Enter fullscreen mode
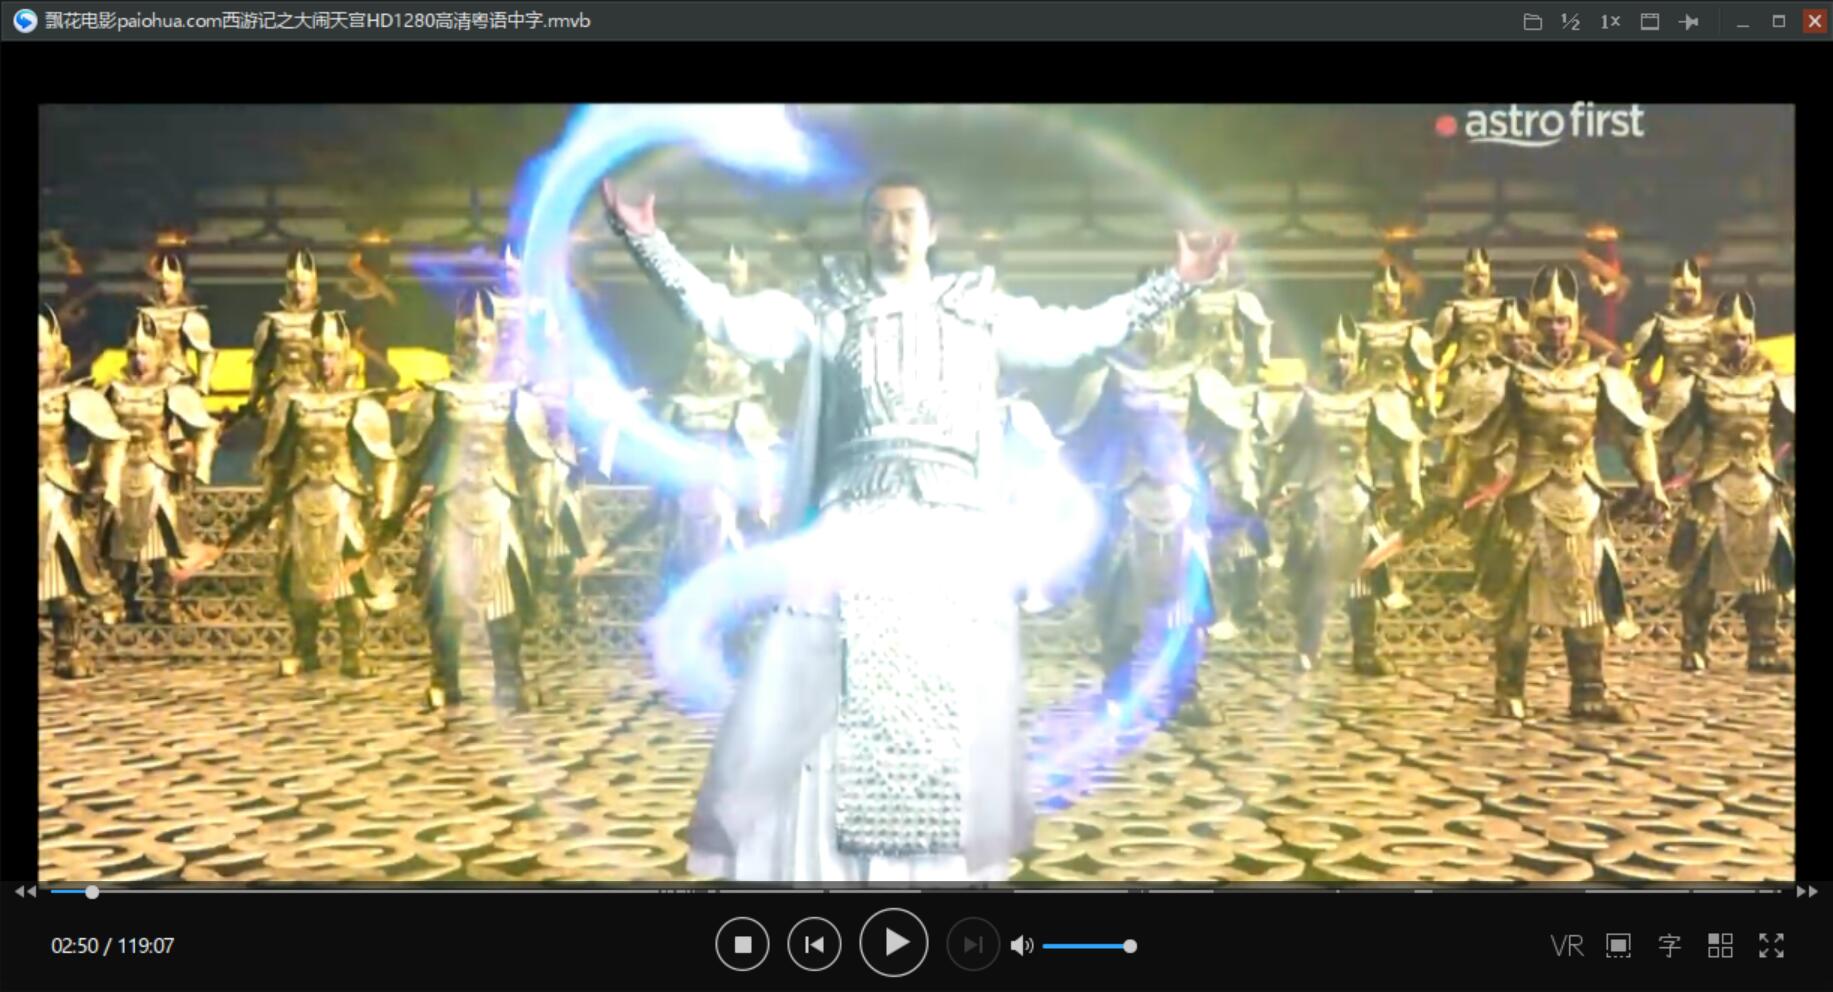The width and height of the screenshot is (1833, 992). [x=1771, y=946]
